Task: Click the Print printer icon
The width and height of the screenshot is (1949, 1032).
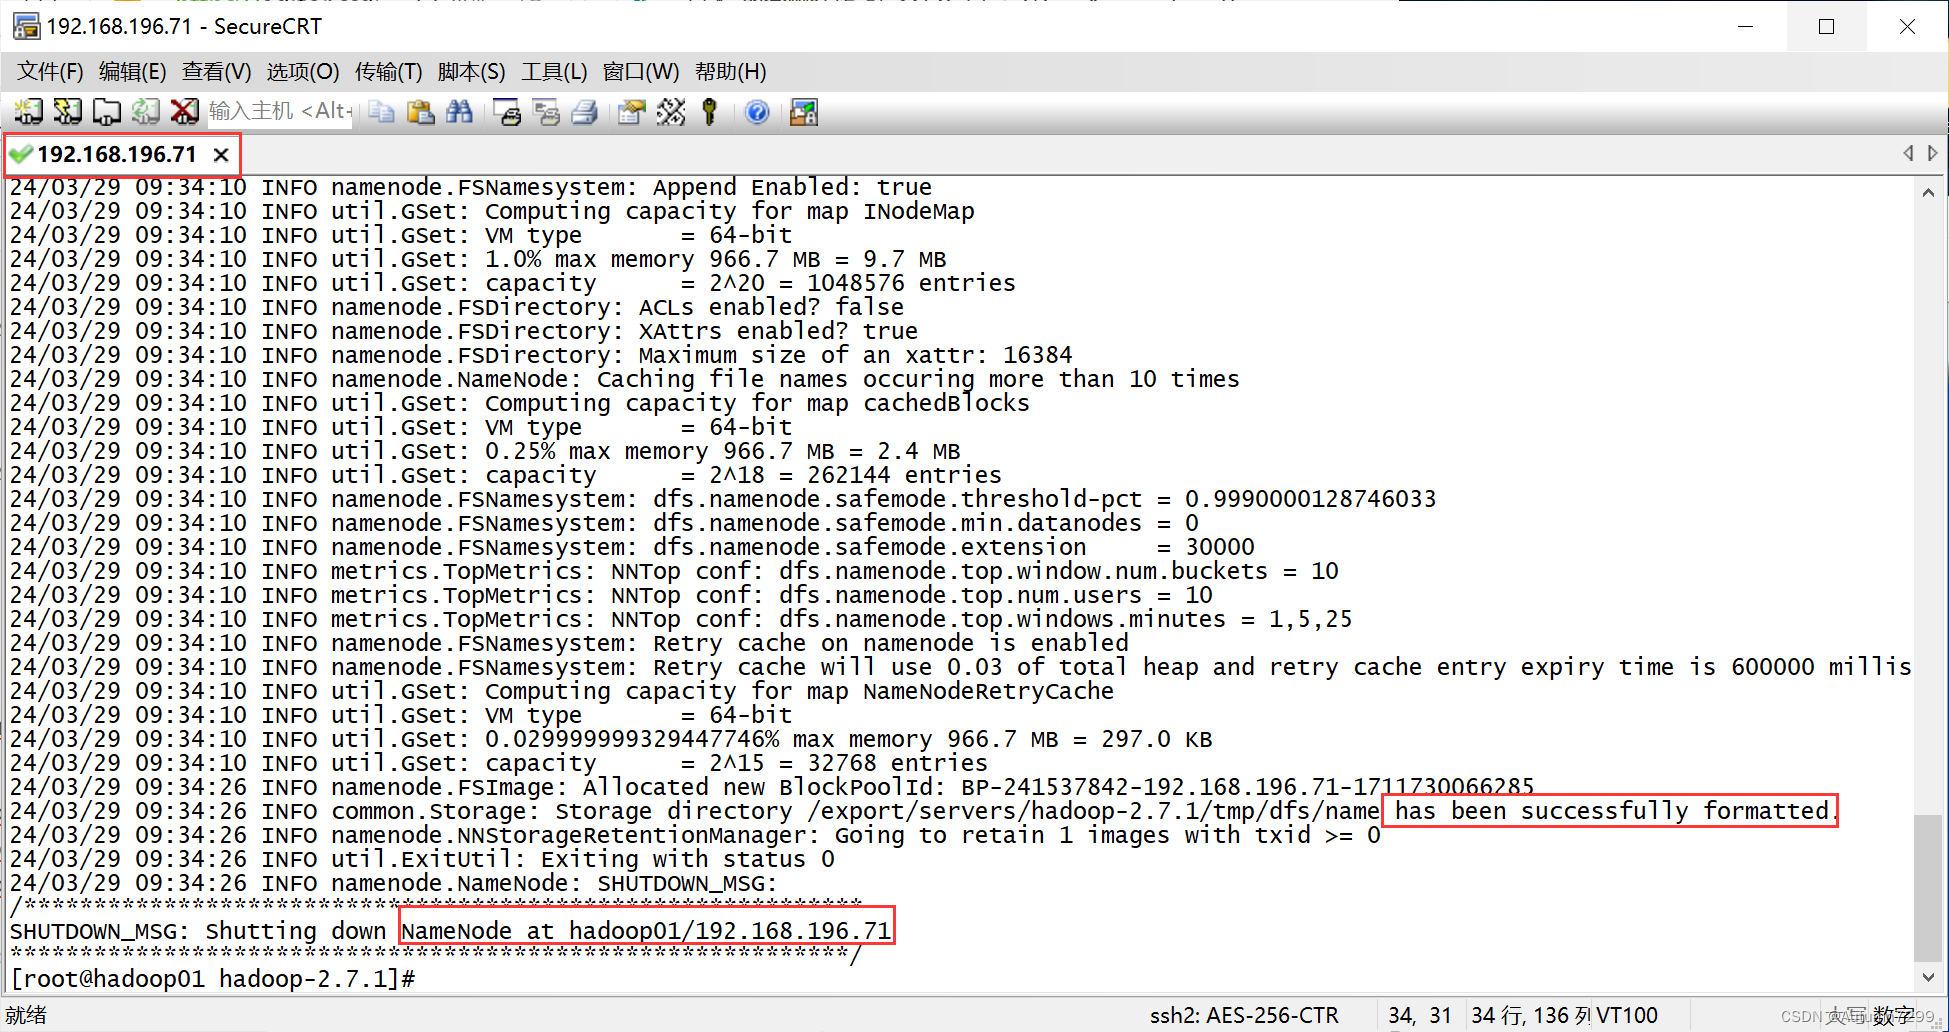Action: pyautogui.click(x=585, y=111)
